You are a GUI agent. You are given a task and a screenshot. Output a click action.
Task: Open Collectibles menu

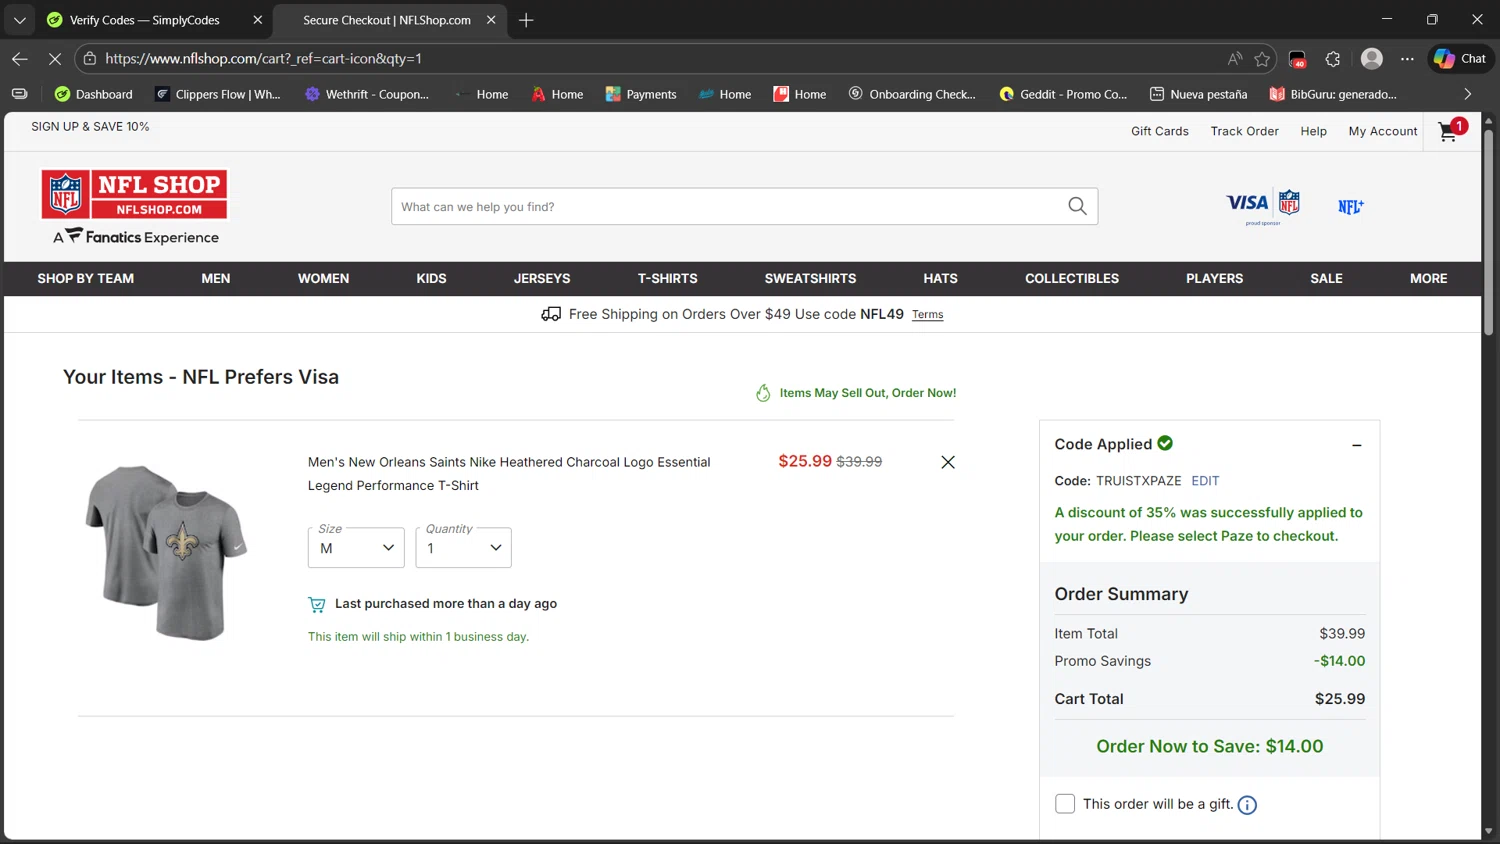click(x=1072, y=279)
